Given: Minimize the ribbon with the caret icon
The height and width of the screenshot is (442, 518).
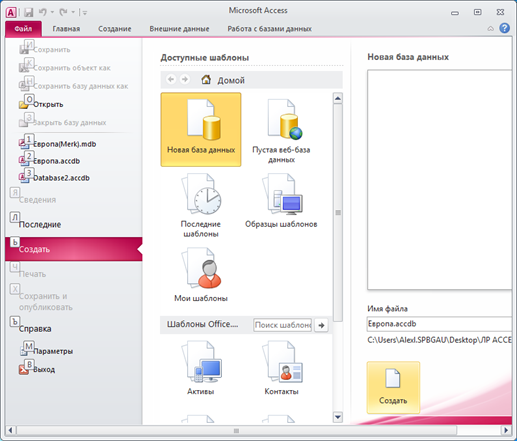Looking at the screenshot, I should click(491, 29).
